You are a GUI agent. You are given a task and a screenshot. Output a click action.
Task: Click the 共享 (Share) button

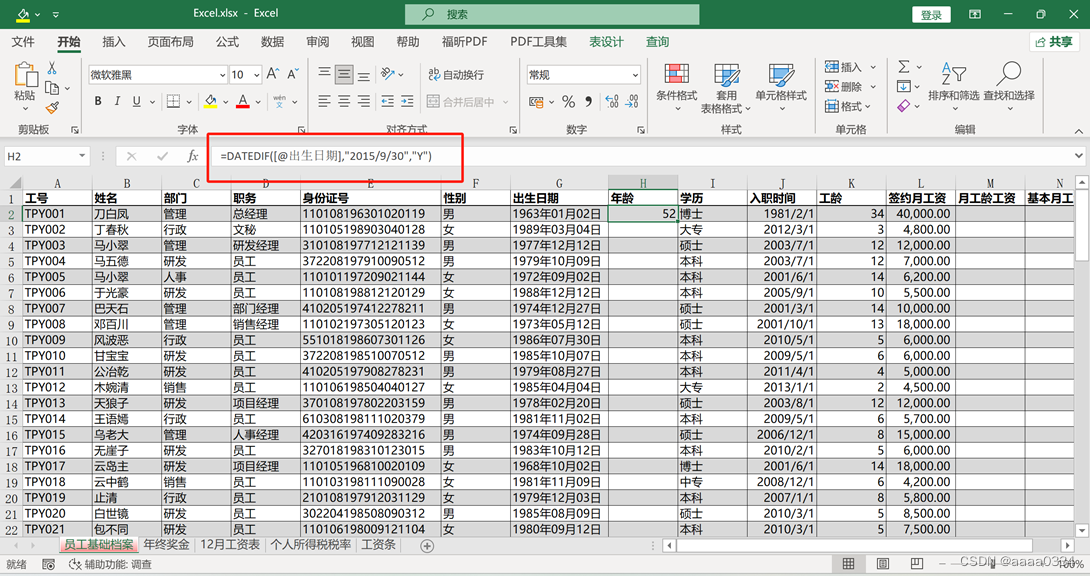[x=1054, y=42]
